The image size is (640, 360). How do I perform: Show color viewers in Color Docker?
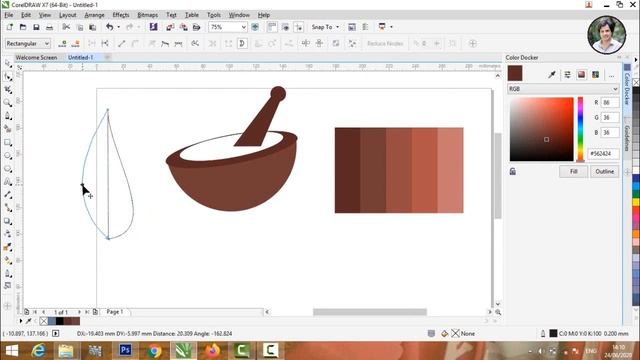pyautogui.click(x=581, y=74)
